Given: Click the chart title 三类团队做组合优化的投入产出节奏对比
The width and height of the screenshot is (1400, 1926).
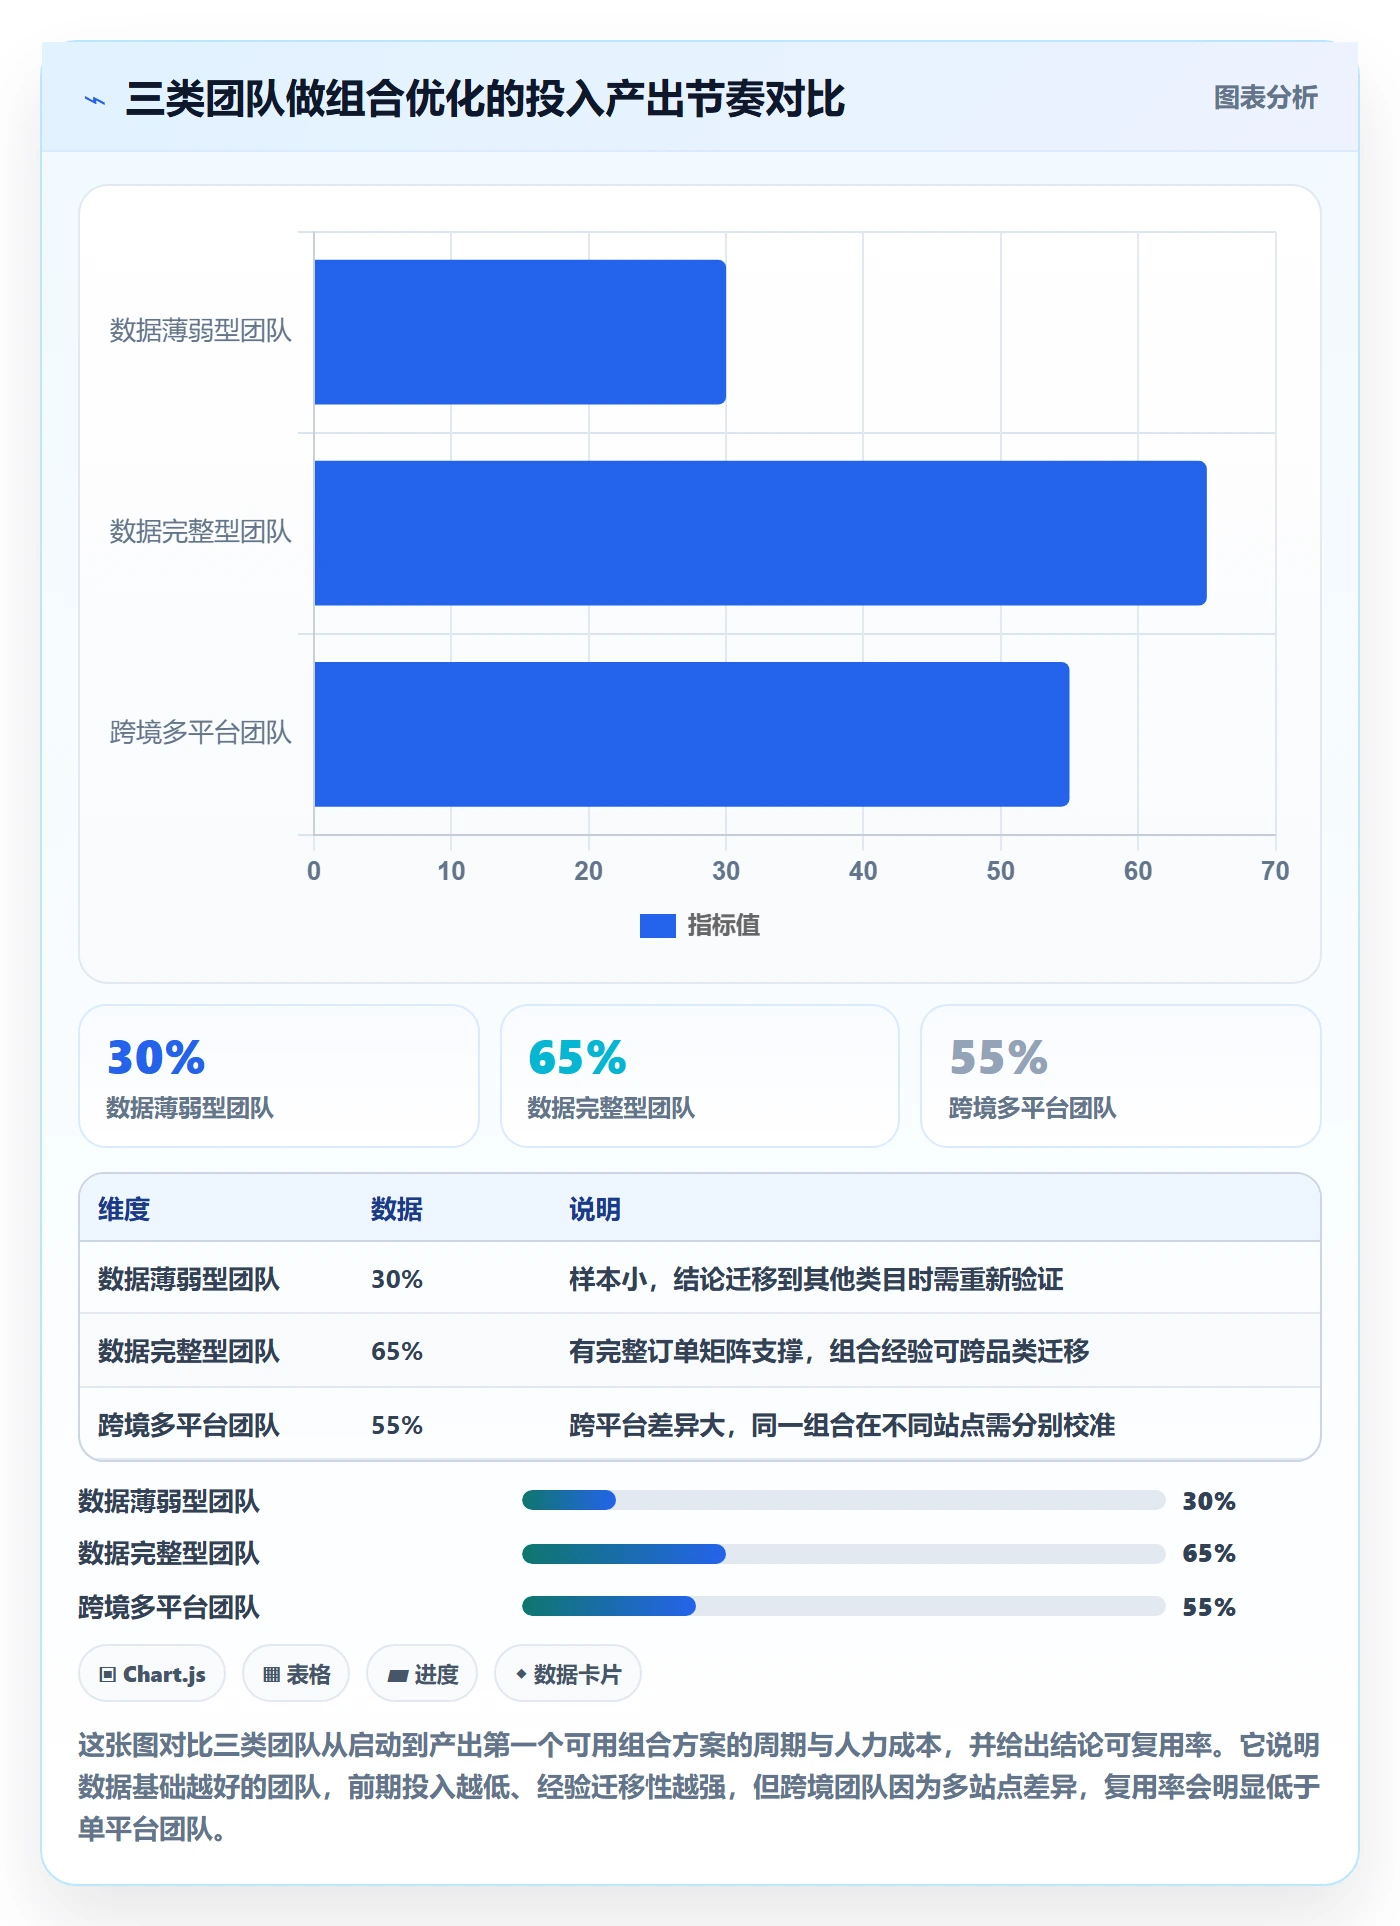Looking at the screenshot, I should click(485, 99).
